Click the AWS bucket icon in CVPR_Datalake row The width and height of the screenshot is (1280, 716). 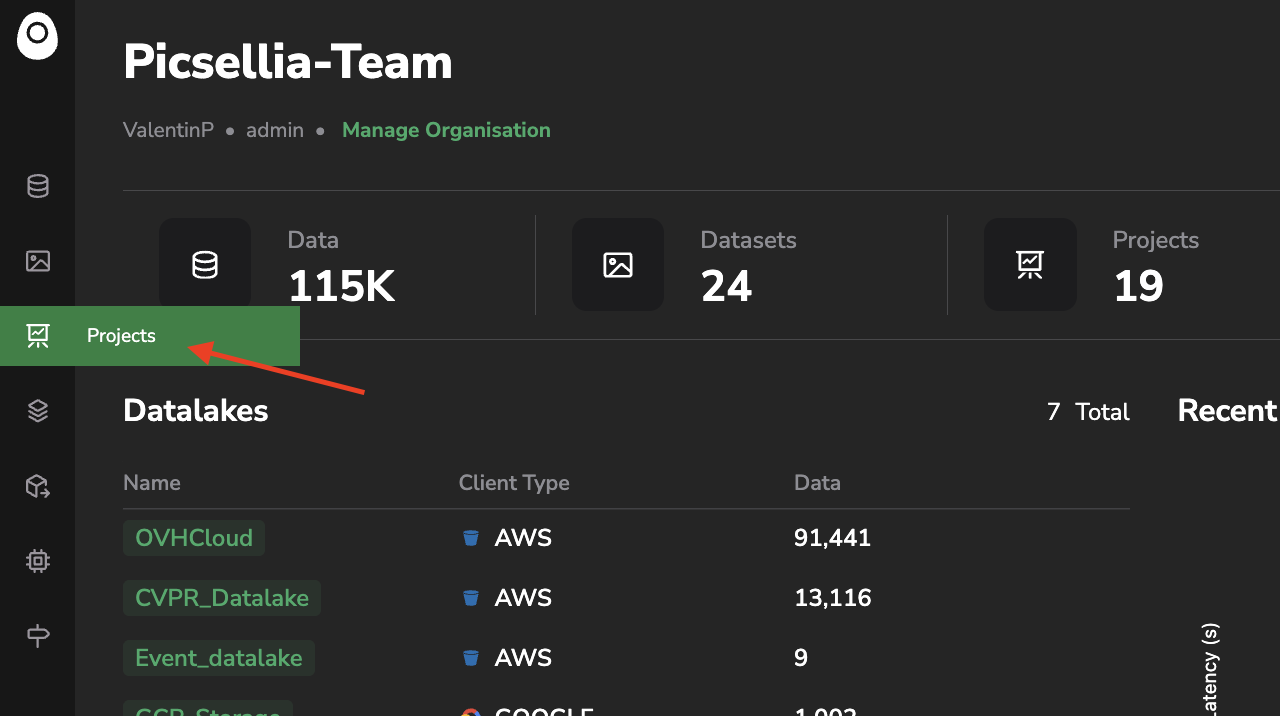[x=470, y=598]
